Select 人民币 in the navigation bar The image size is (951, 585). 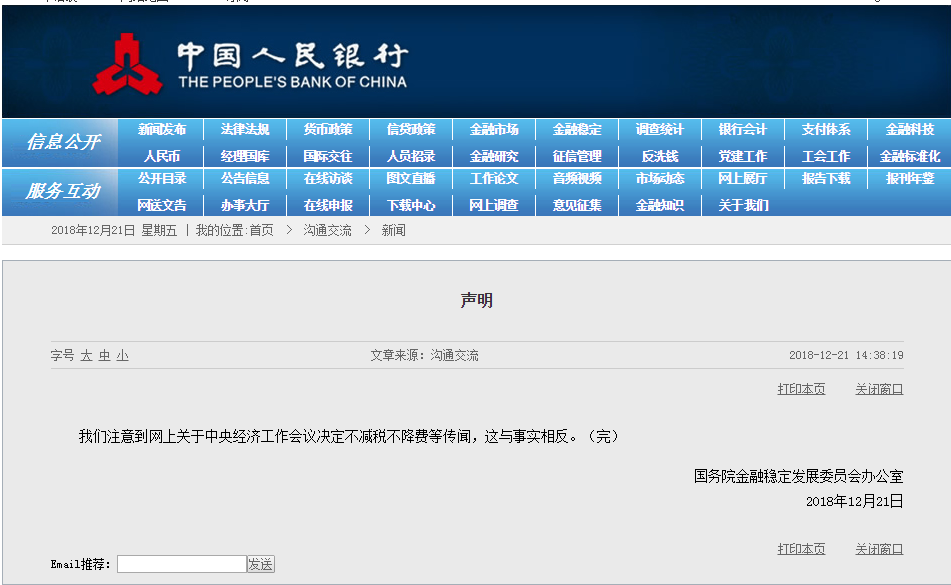162,156
